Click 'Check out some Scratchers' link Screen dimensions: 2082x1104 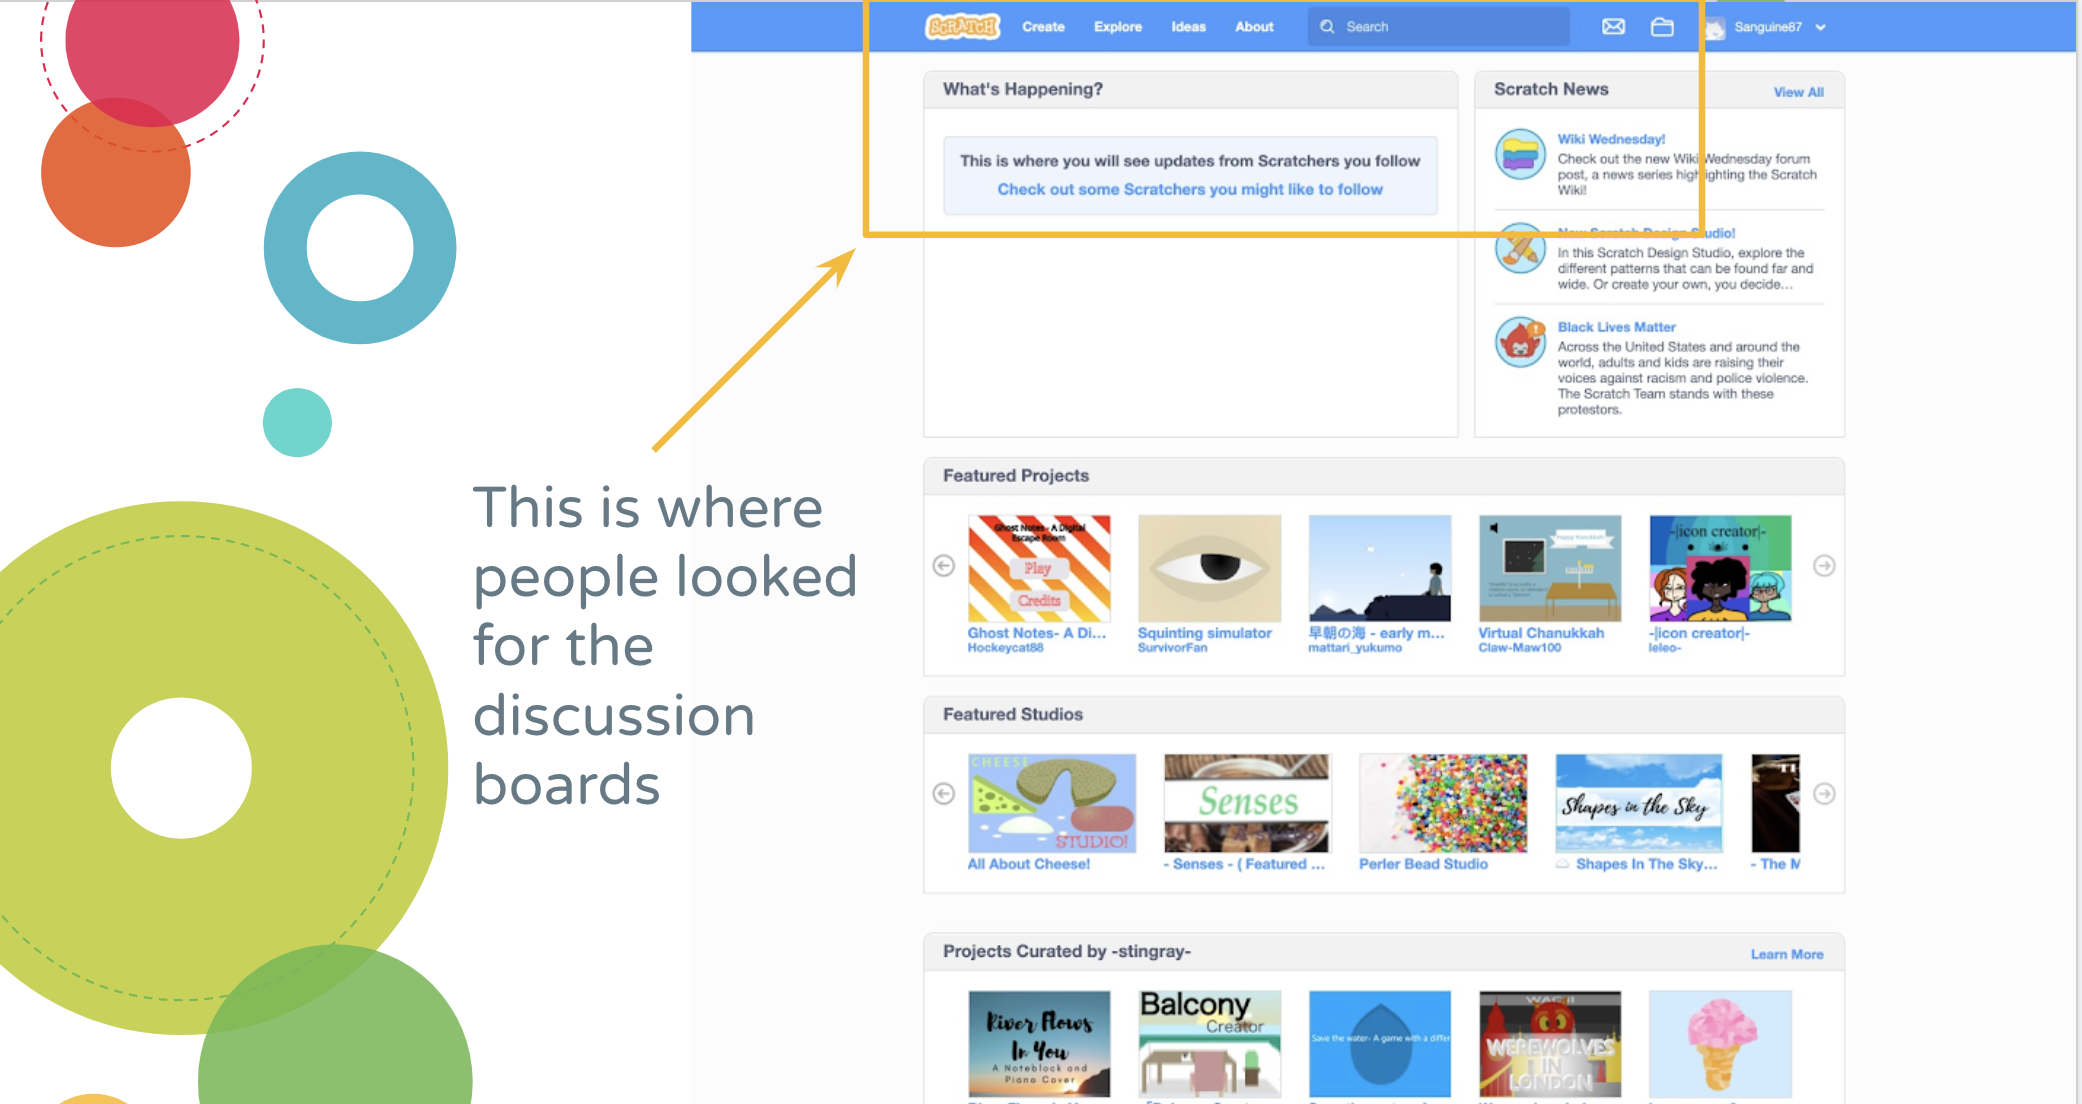point(1190,190)
